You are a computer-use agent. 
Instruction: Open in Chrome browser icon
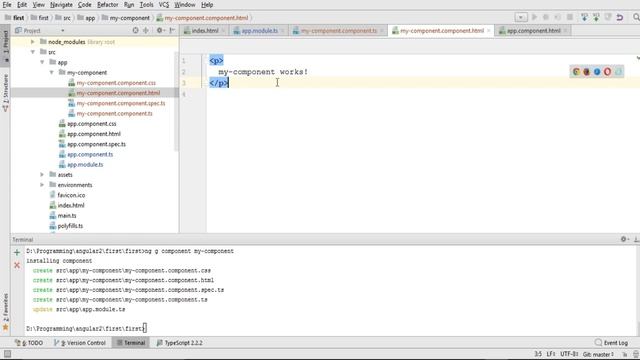[x=576, y=72]
